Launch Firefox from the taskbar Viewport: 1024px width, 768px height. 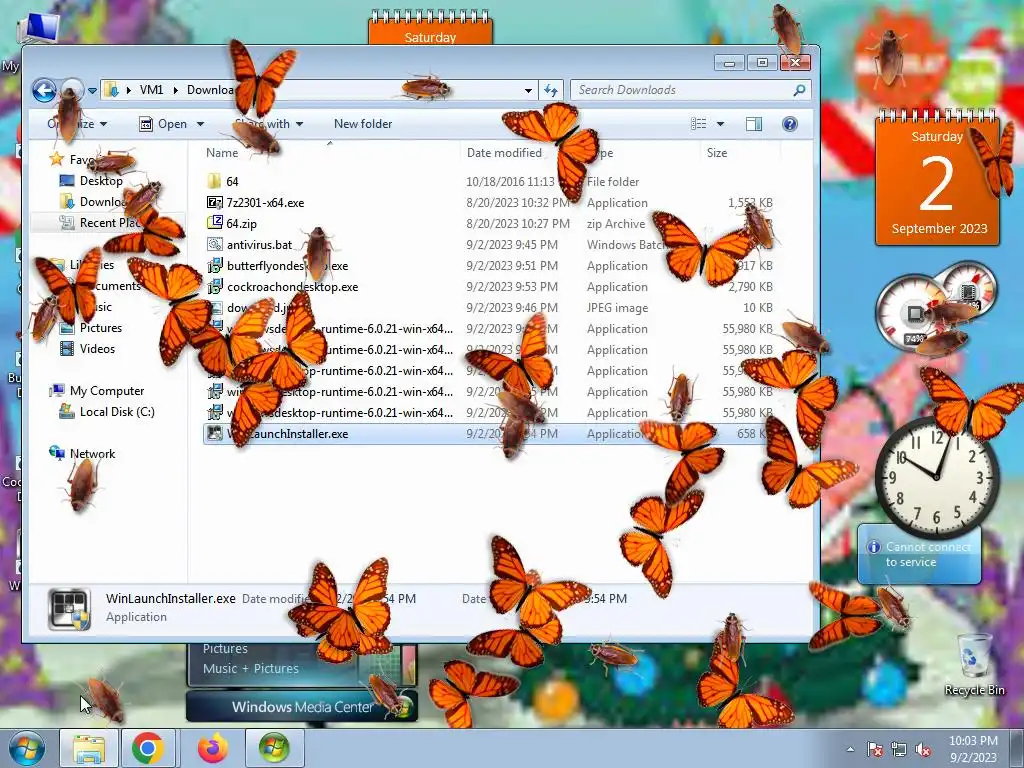pos(212,748)
